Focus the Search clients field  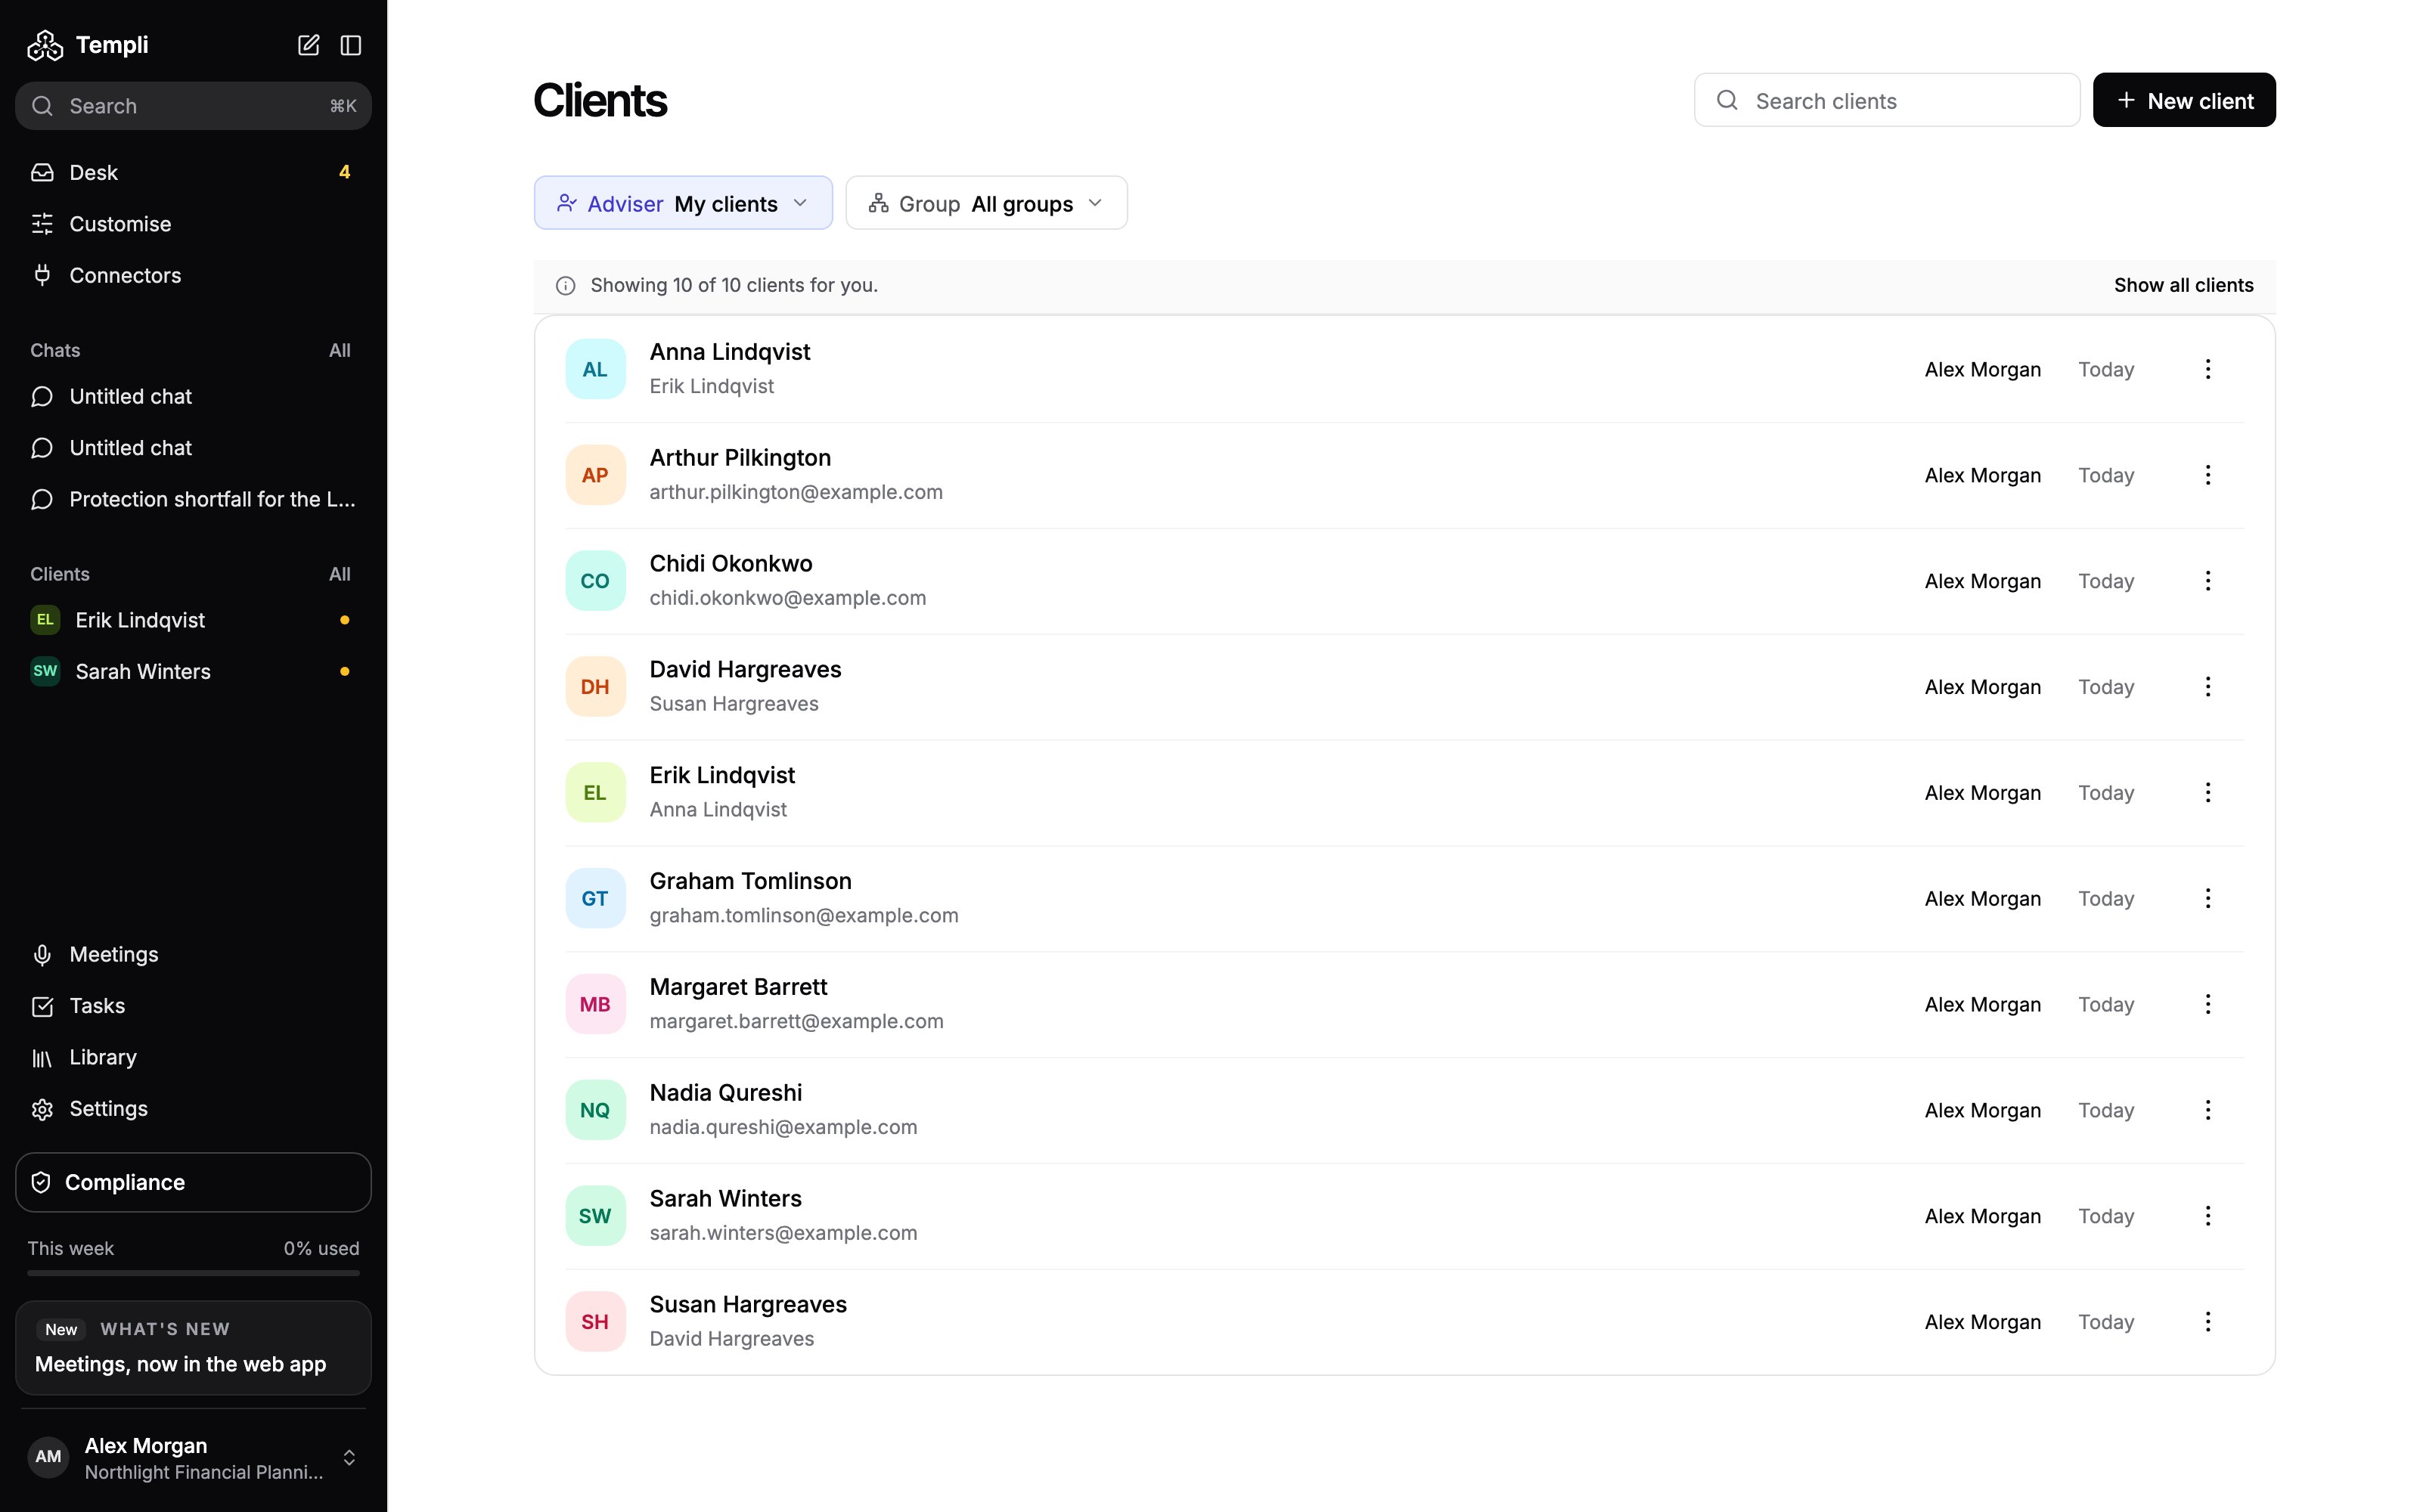[x=1887, y=100]
